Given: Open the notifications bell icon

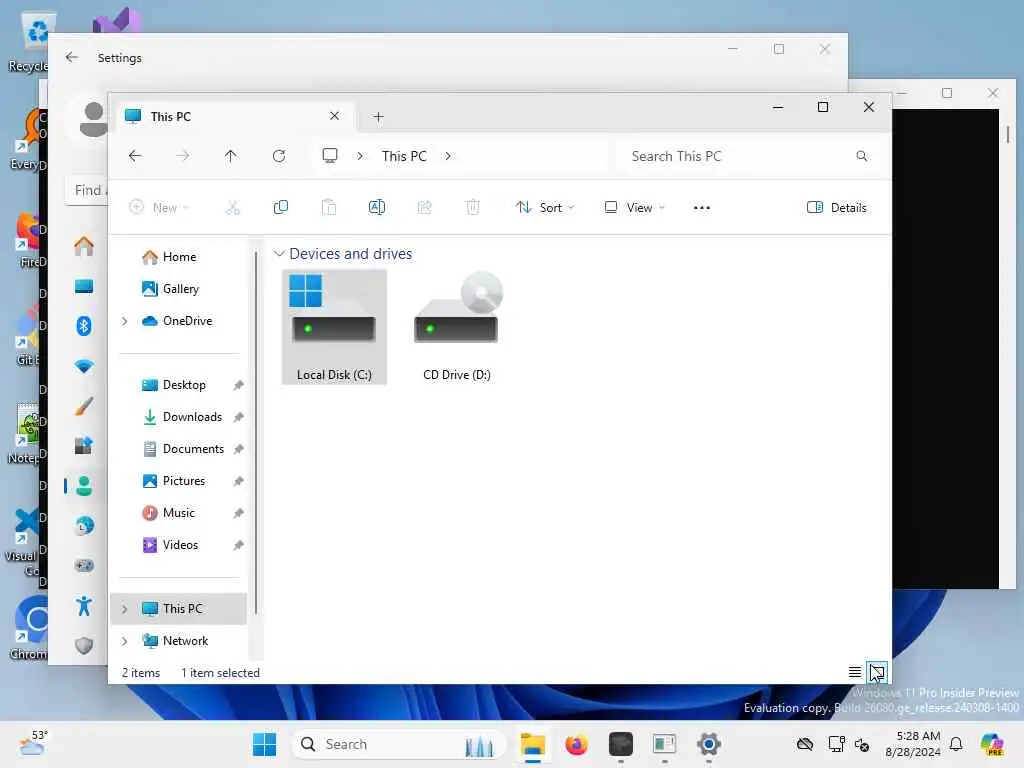Looking at the screenshot, I should tap(956, 744).
